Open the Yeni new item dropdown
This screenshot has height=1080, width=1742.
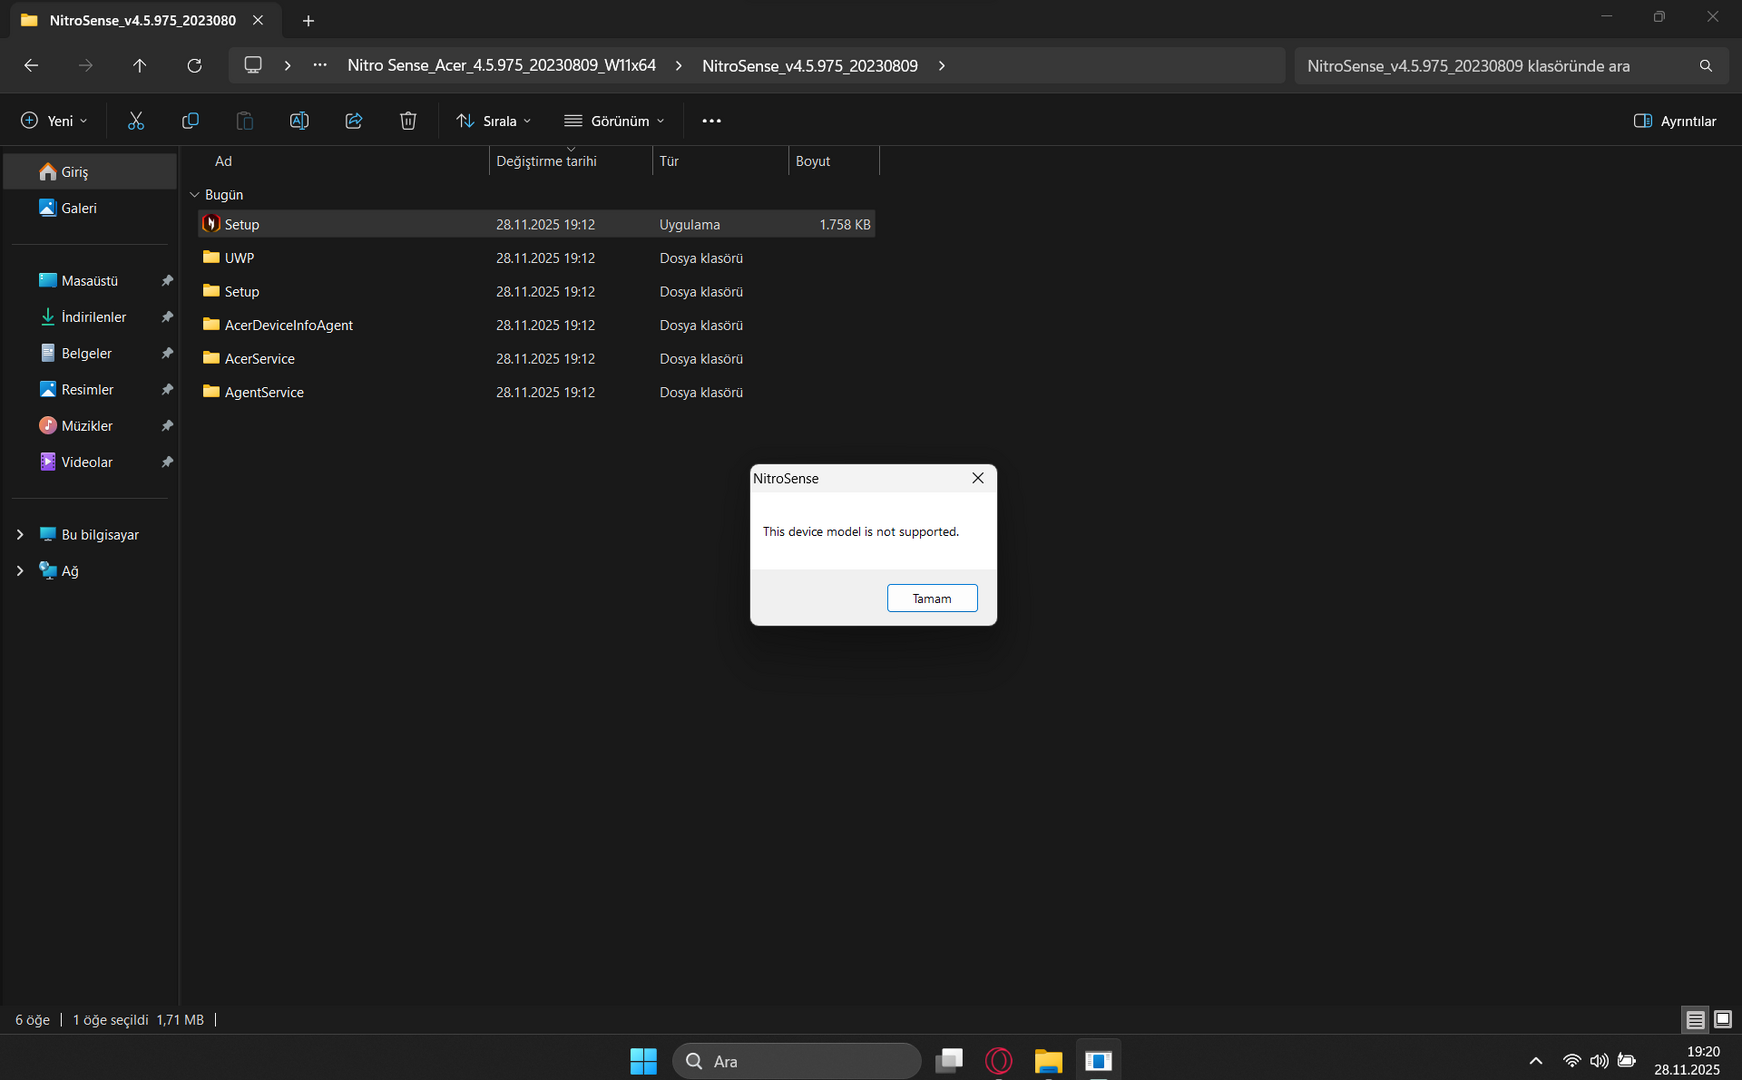point(55,121)
